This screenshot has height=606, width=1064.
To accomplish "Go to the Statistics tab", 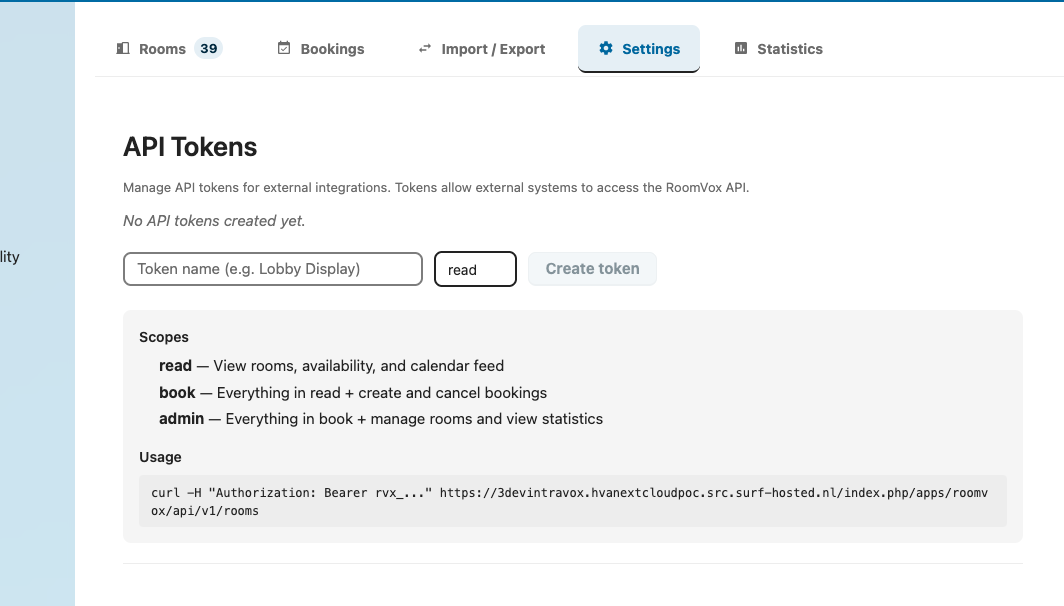I will tap(778, 49).
